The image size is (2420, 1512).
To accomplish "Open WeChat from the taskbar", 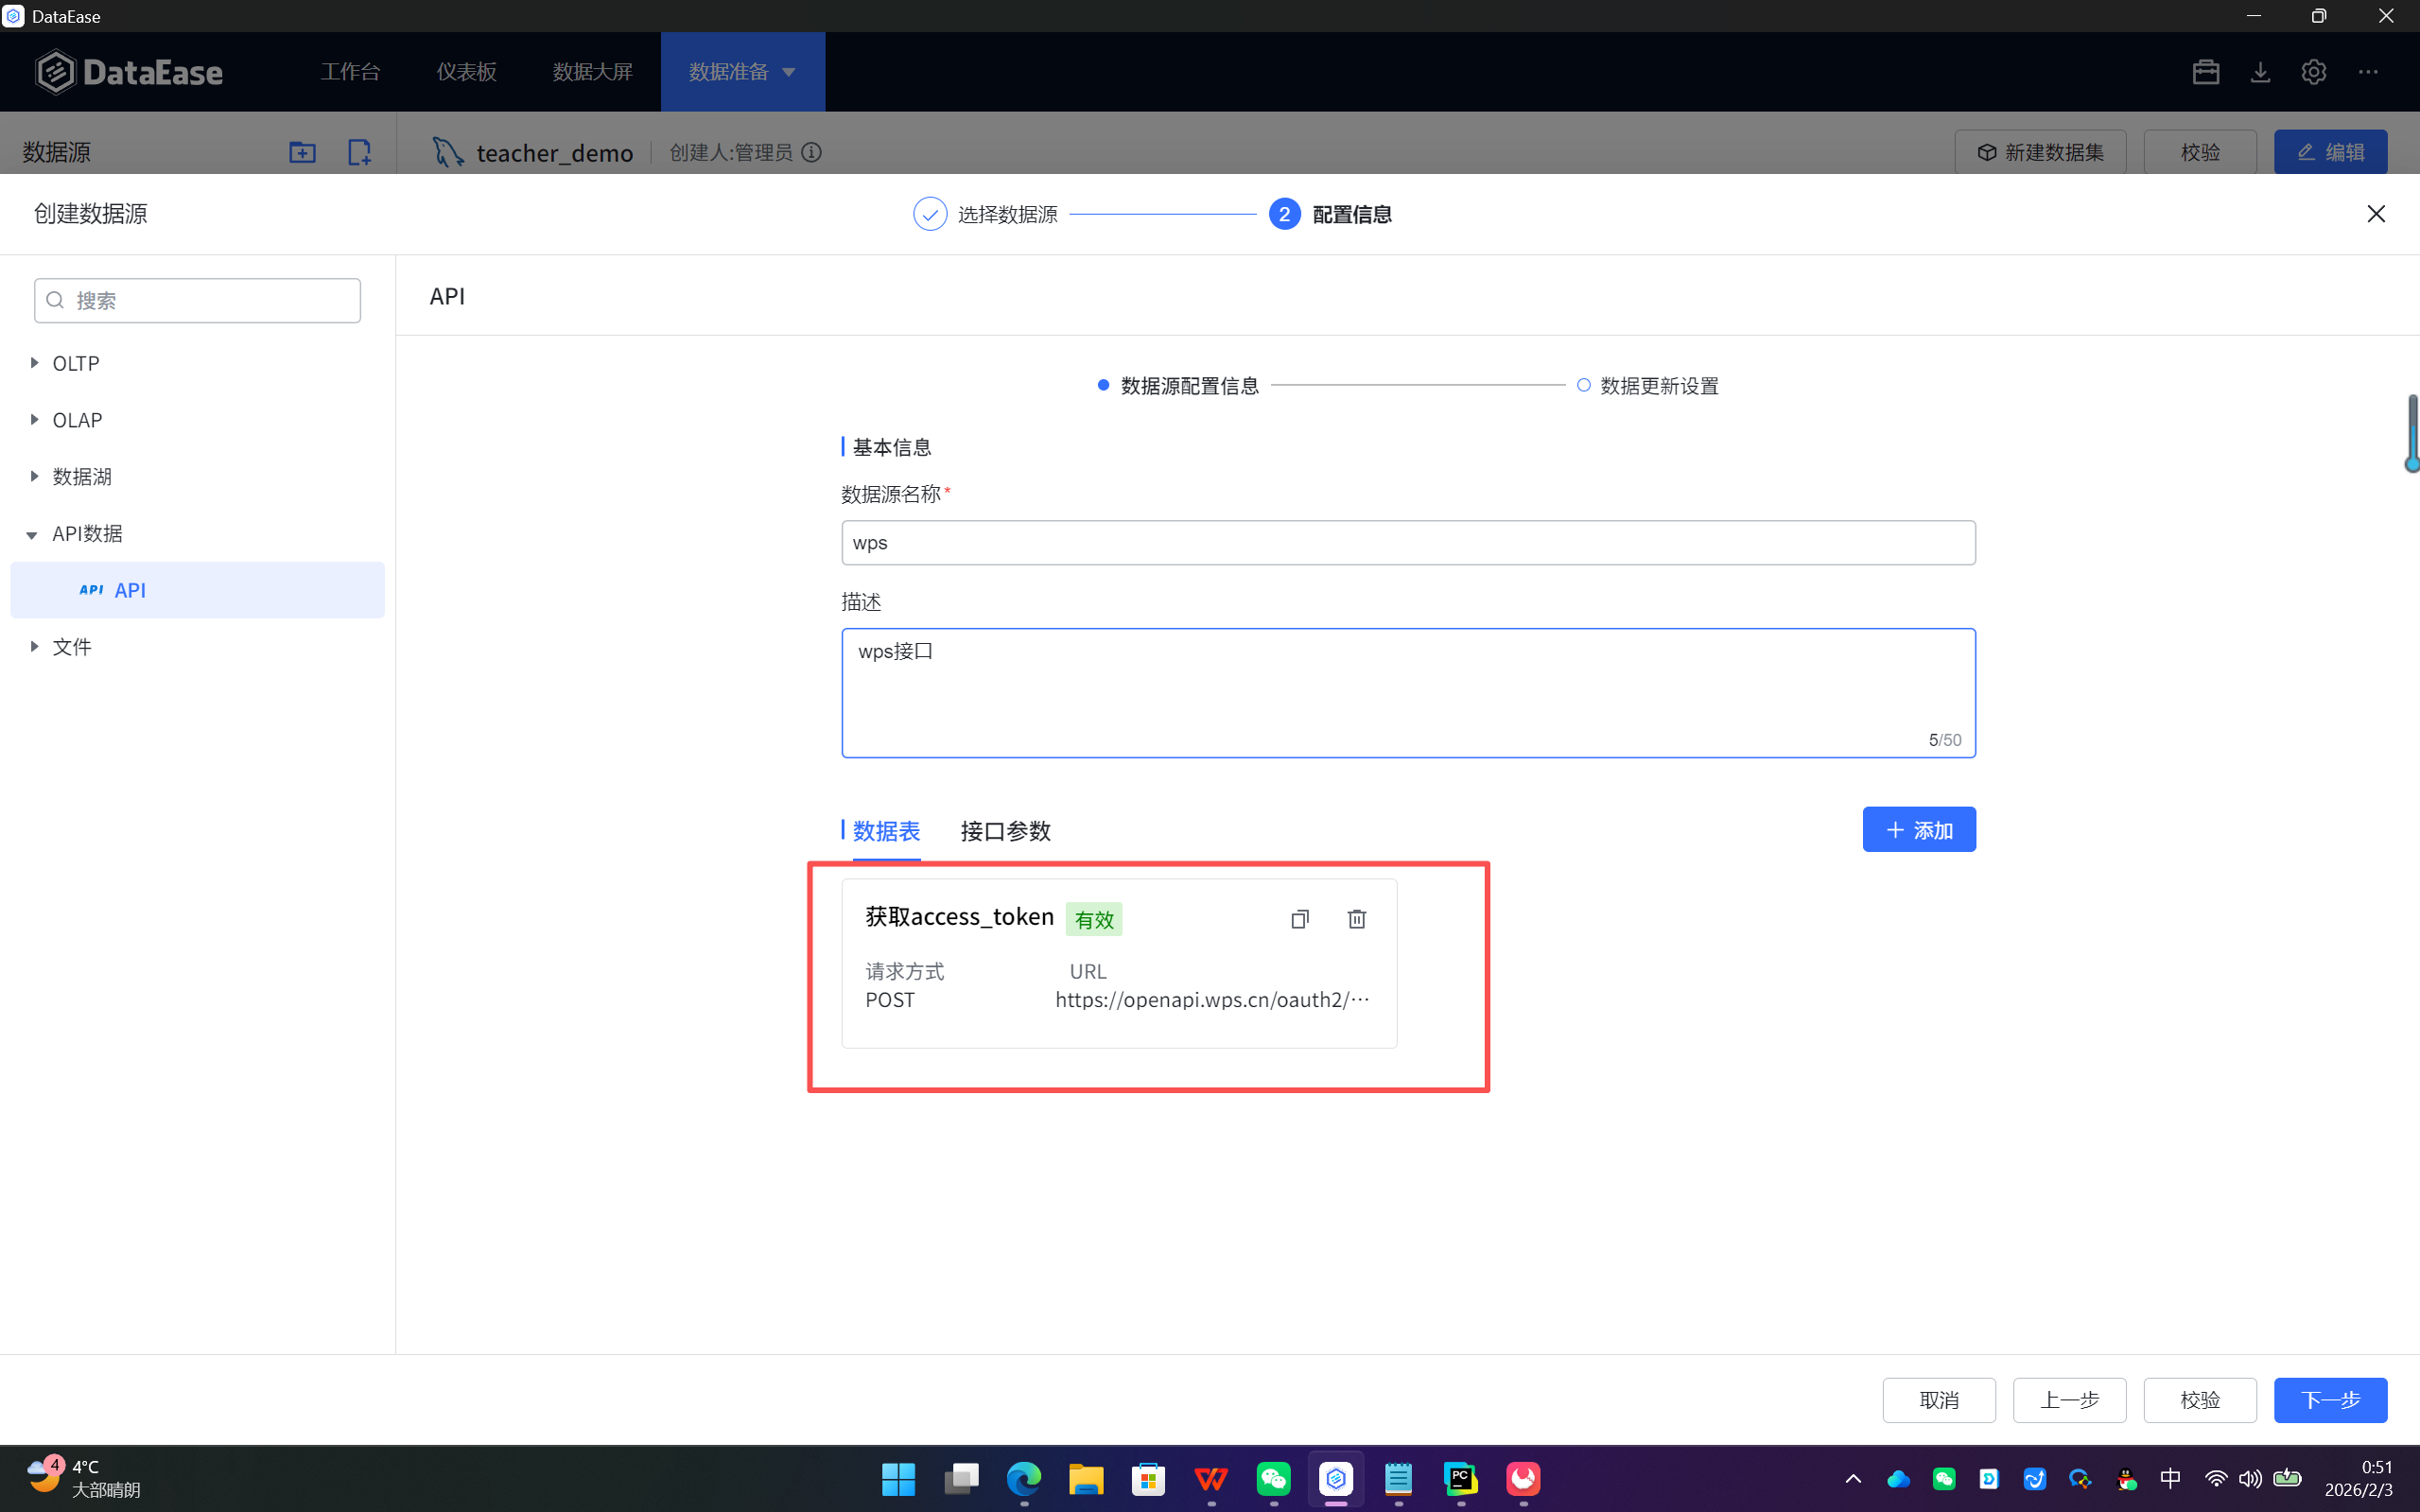I will pyautogui.click(x=1273, y=1478).
